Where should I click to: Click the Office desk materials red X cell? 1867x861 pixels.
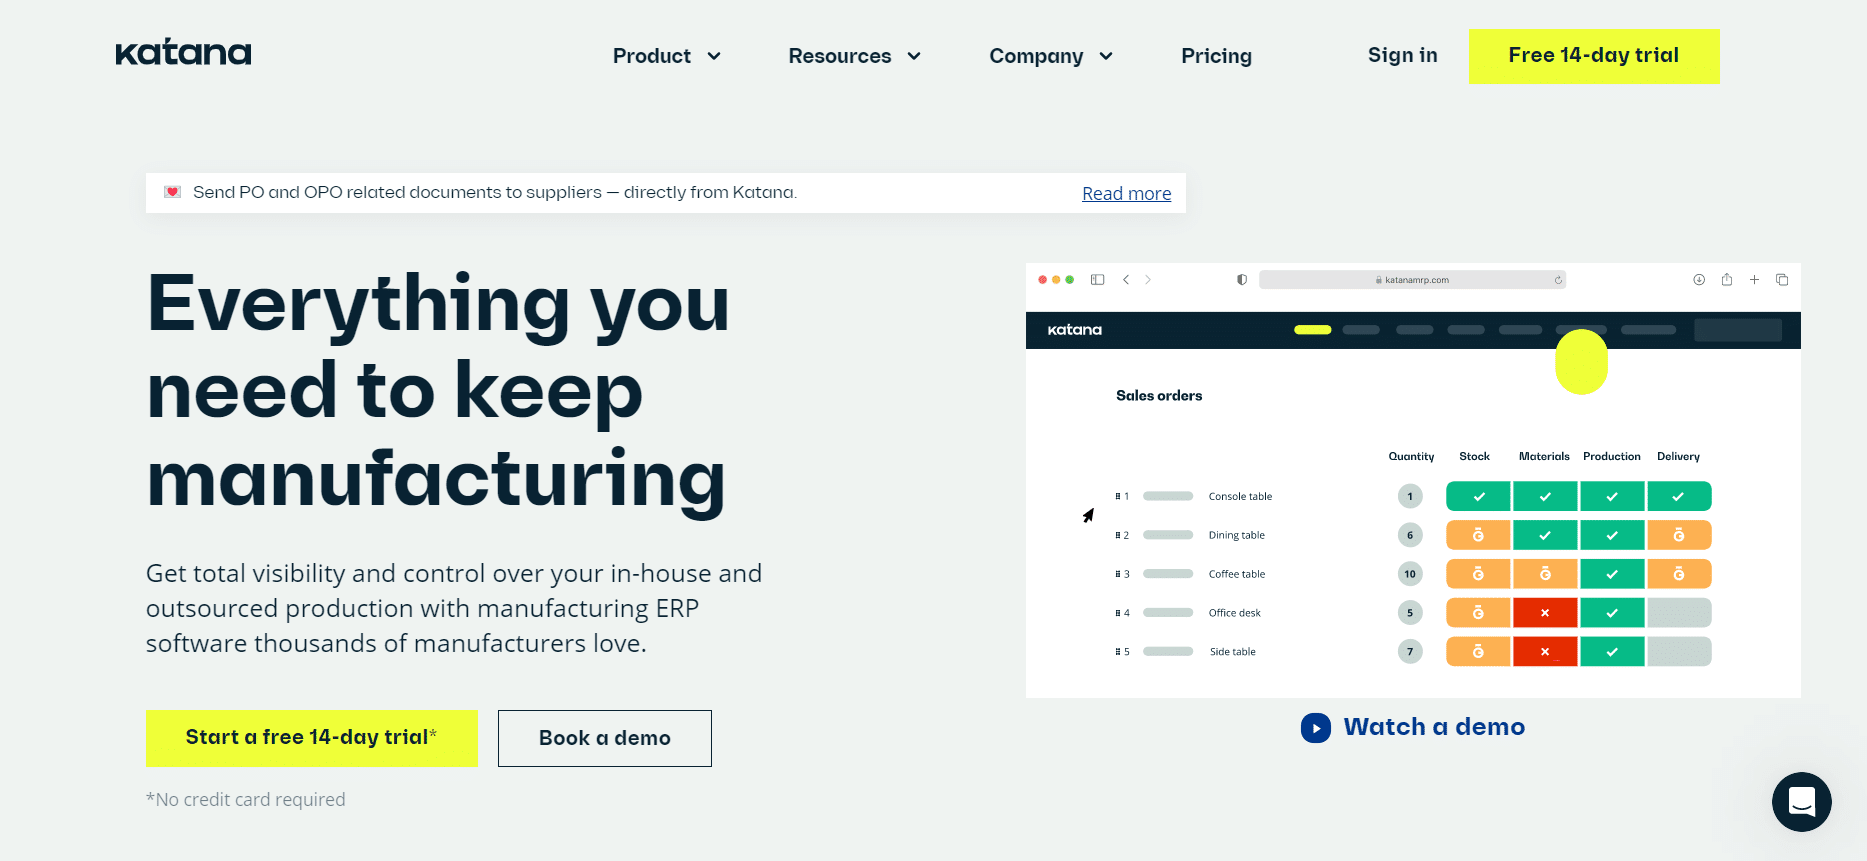[1545, 613]
